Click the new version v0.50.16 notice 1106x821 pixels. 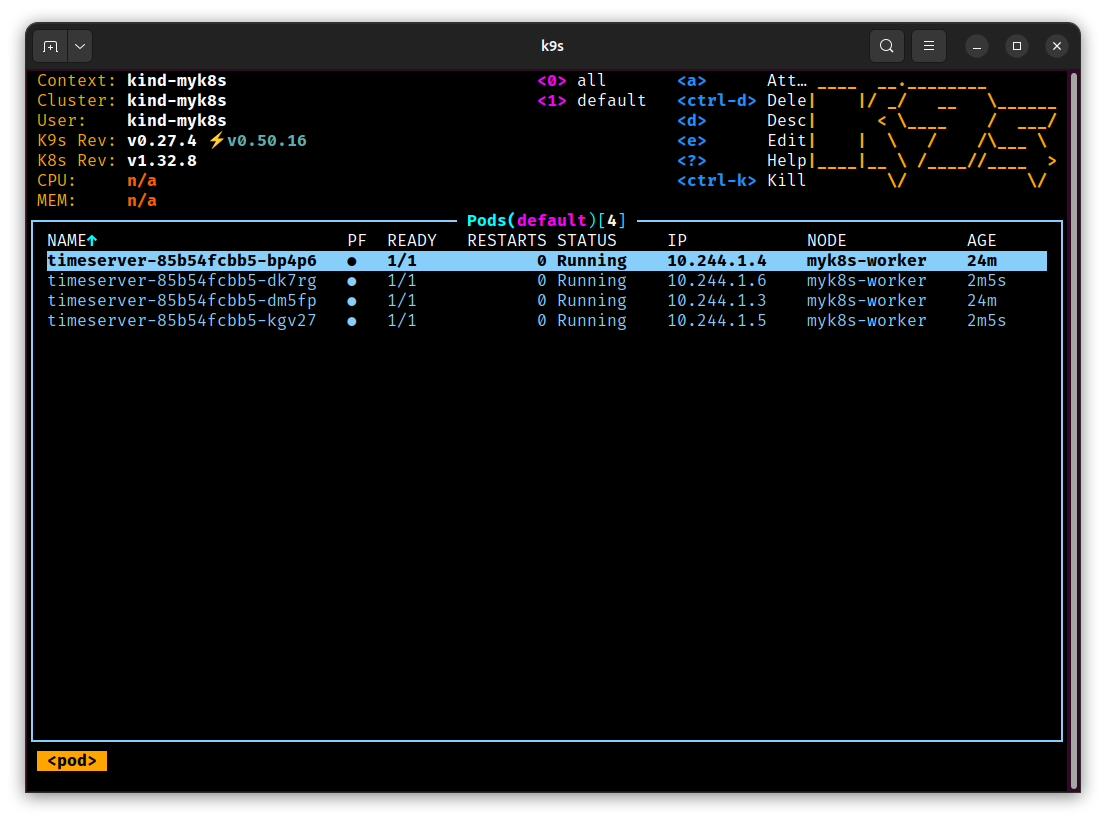coord(258,140)
